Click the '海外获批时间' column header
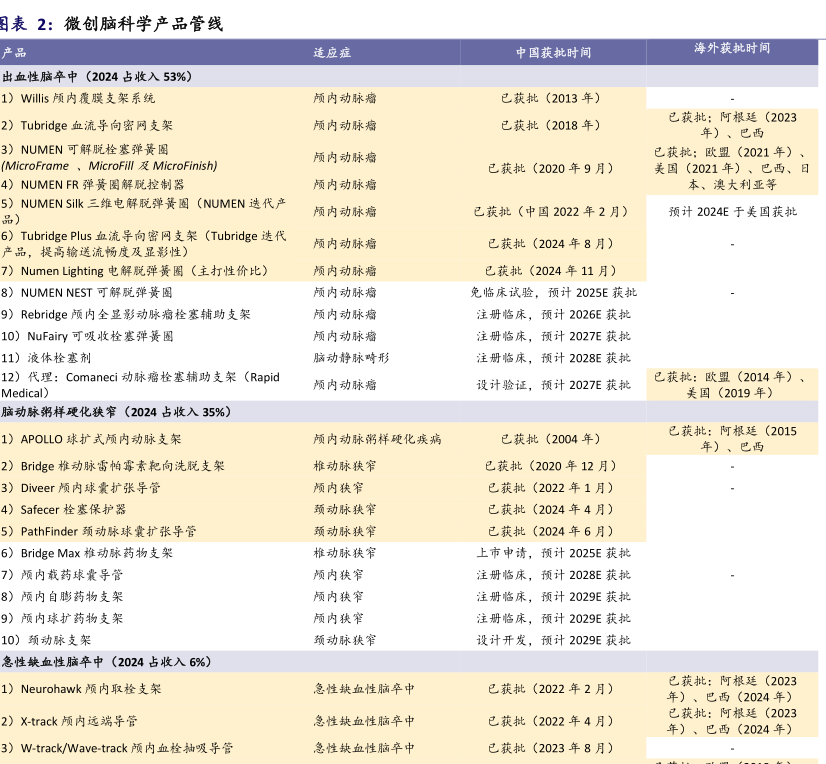 pos(732,48)
